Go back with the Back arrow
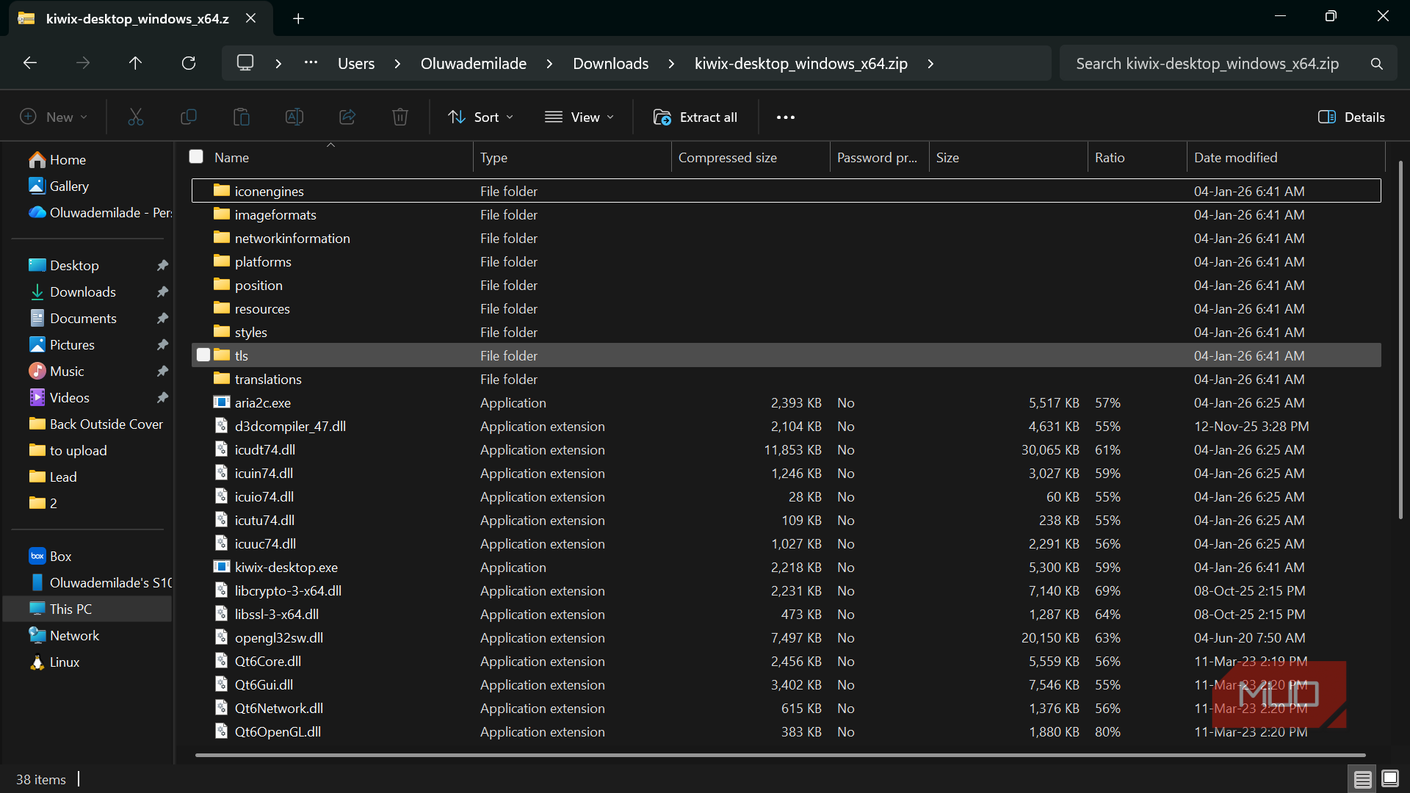This screenshot has width=1410, height=793. point(30,63)
